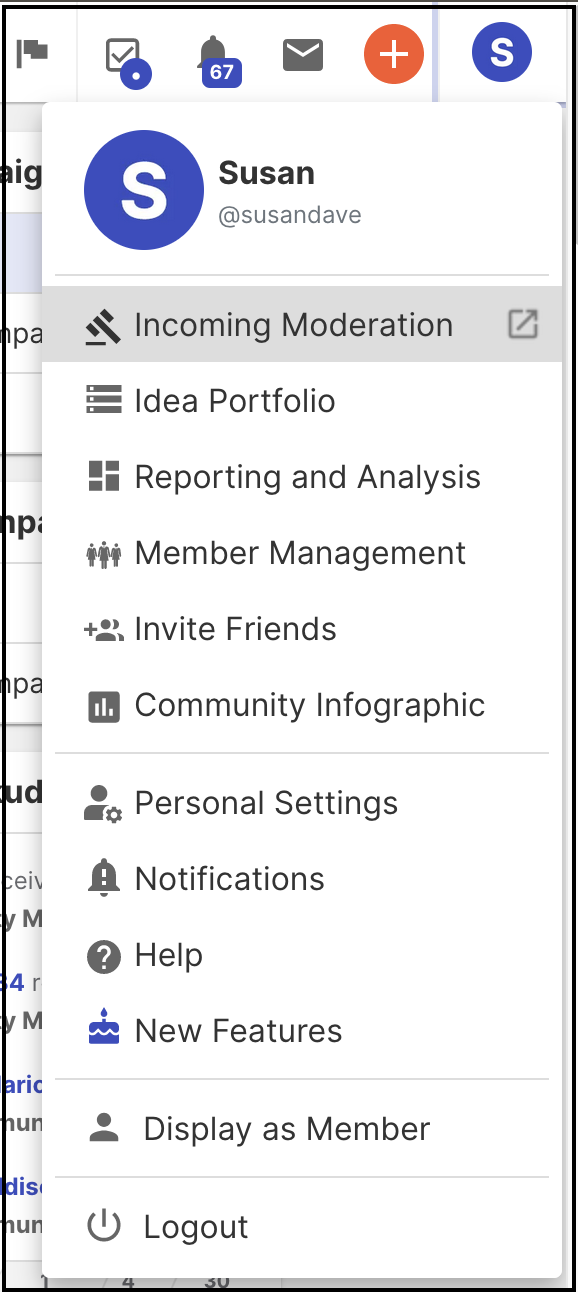Open Idea Portfolio
This screenshot has height=1292, width=578.
click(302, 400)
